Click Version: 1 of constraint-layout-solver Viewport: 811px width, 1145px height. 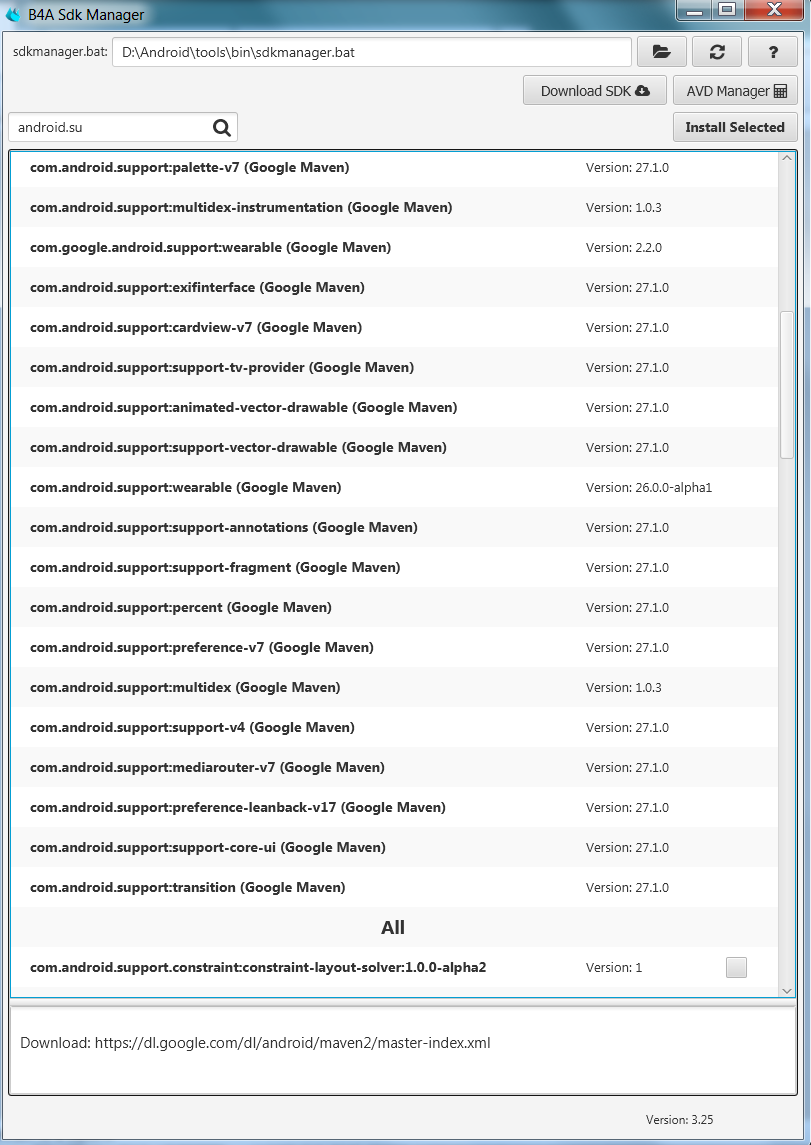(614, 968)
